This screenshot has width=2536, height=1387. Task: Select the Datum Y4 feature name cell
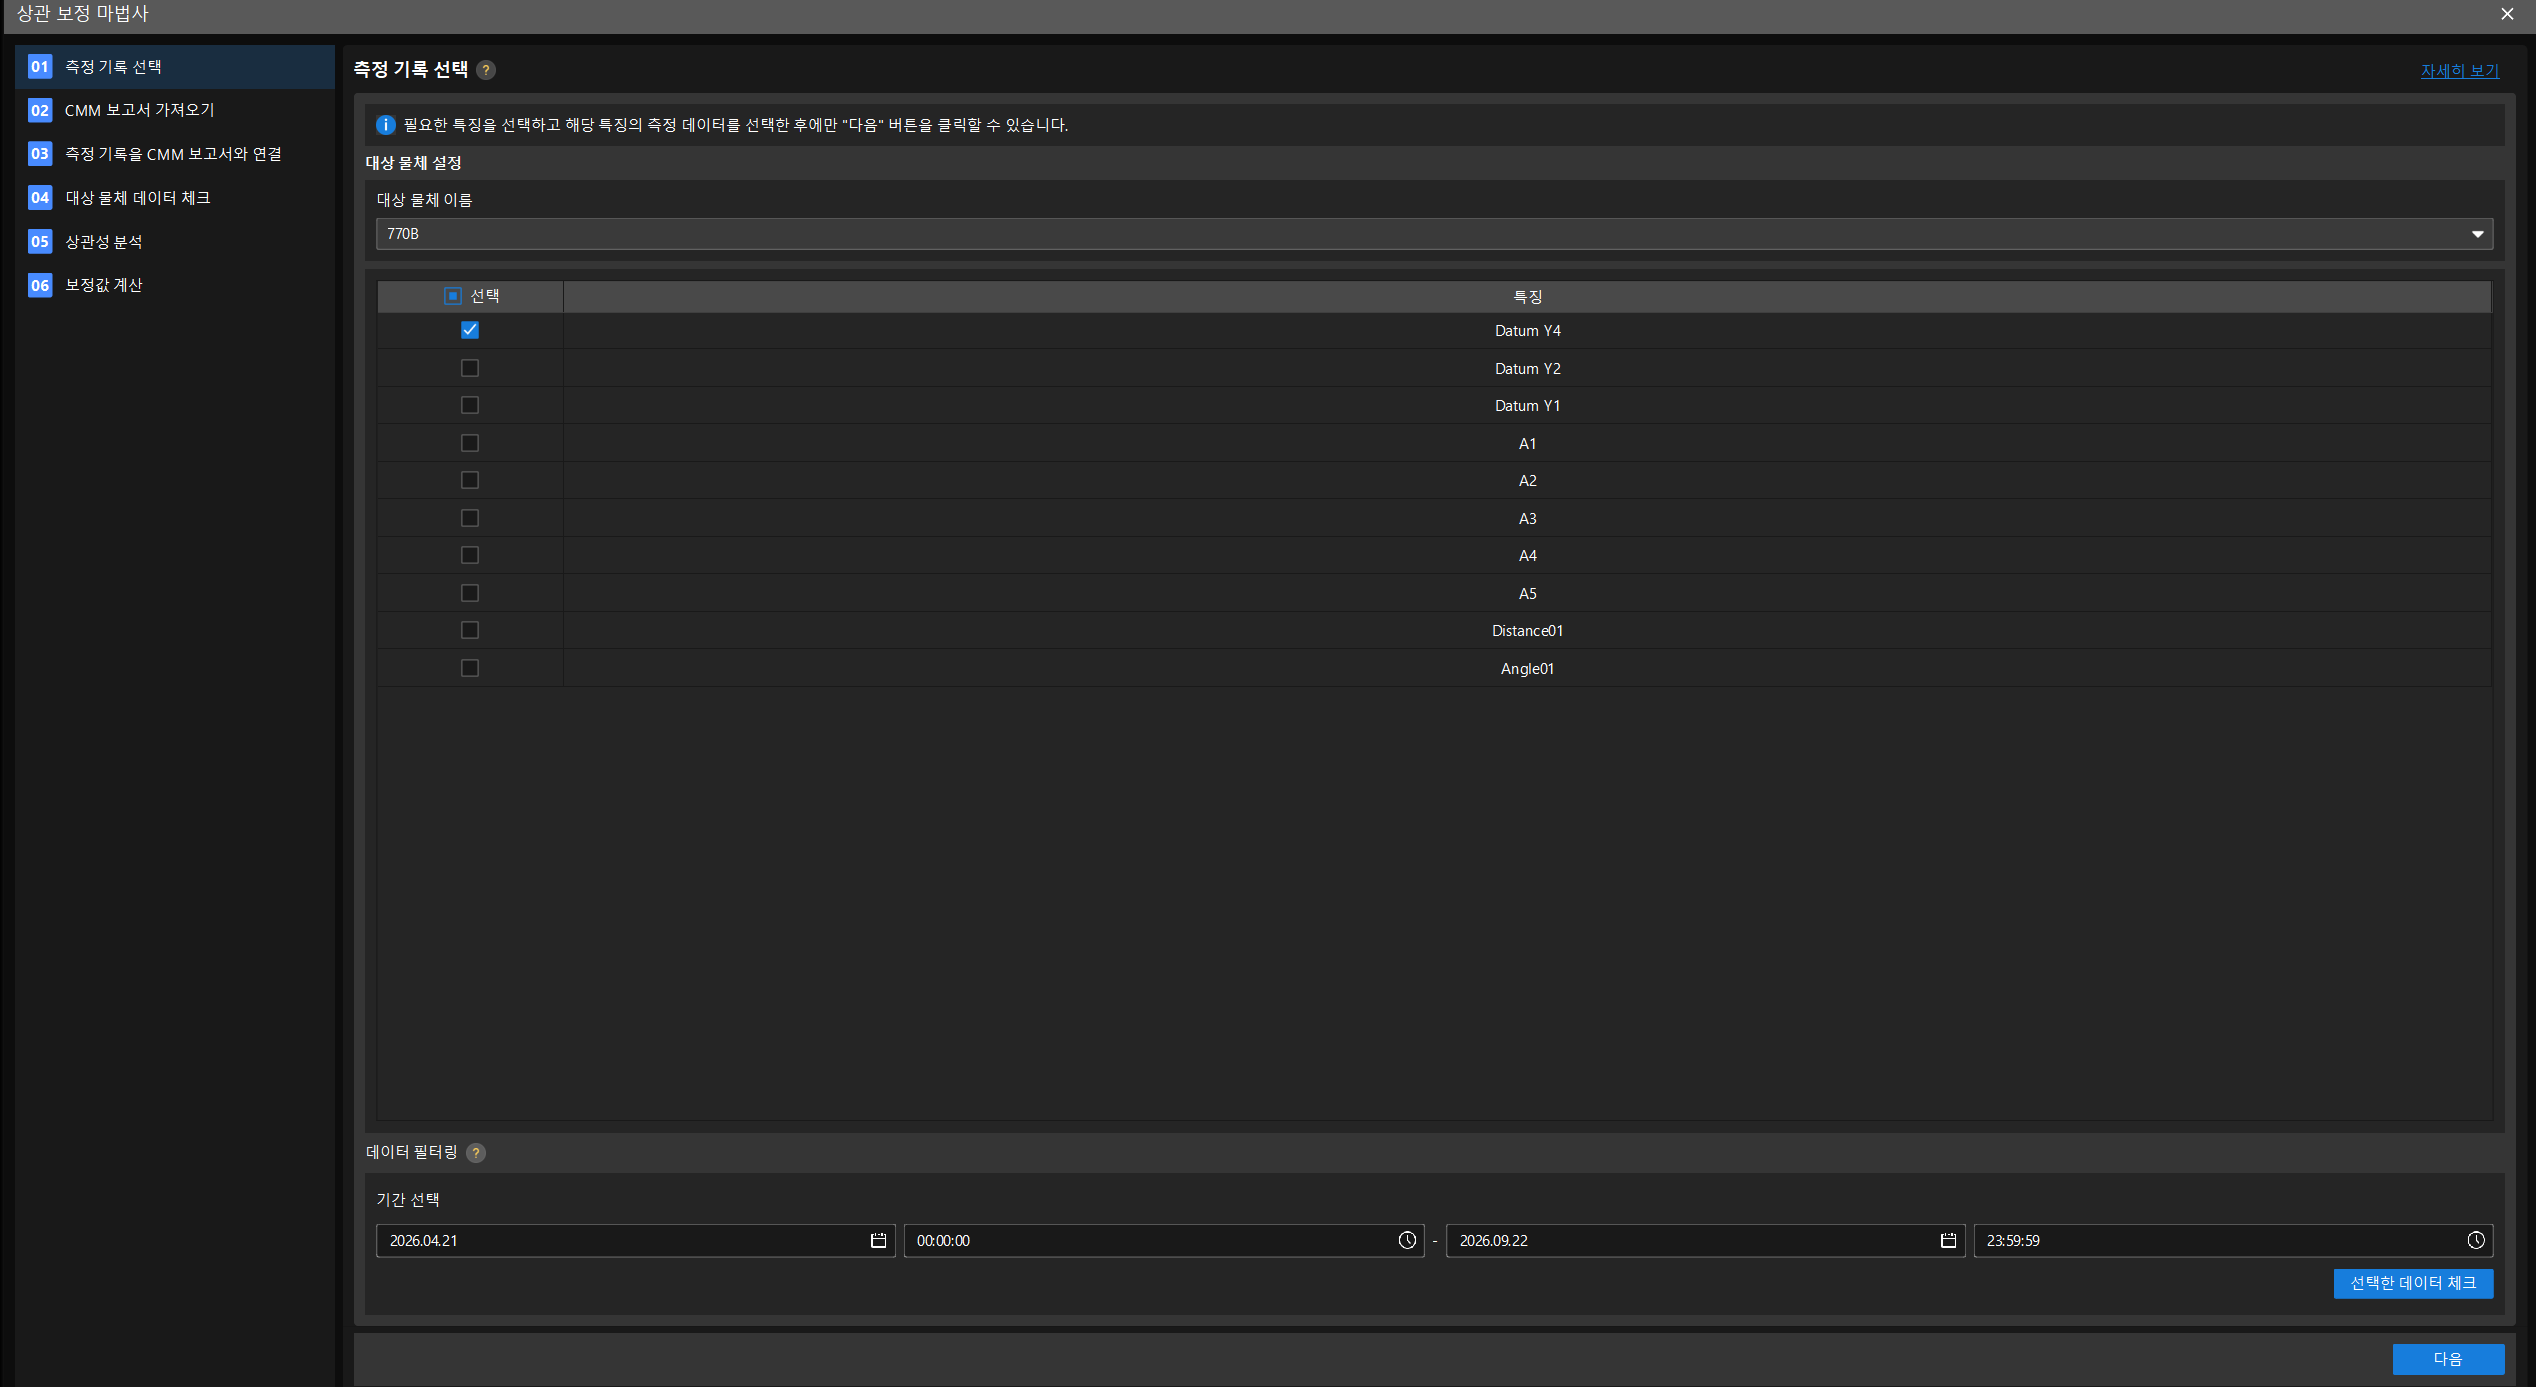click(x=1527, y=331)
